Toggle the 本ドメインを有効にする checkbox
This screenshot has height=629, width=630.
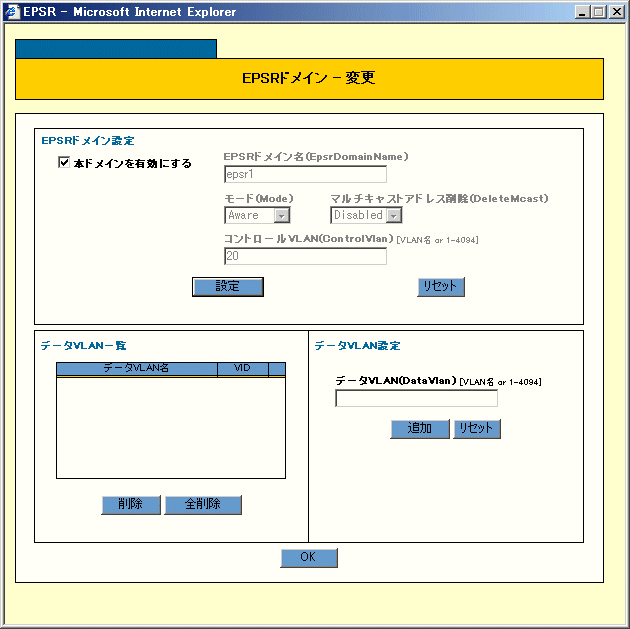(64, 162)
